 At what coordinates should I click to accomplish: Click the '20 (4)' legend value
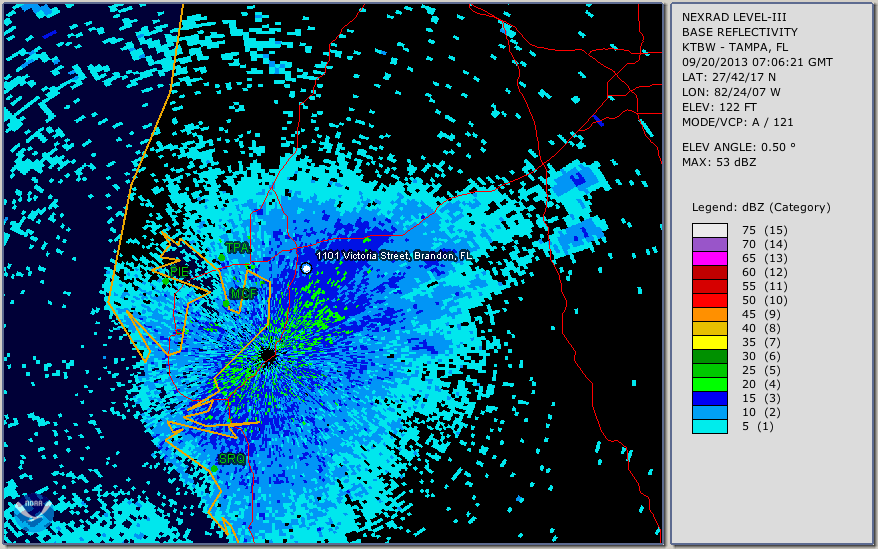tap(762, 384)
